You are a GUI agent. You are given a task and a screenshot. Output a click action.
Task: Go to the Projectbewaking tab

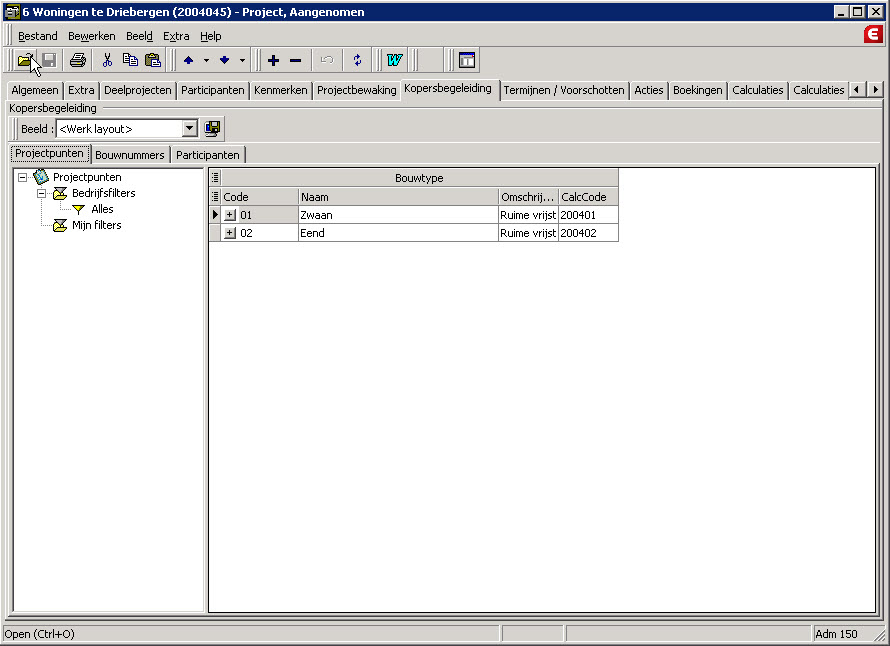[x=356, y=90]
